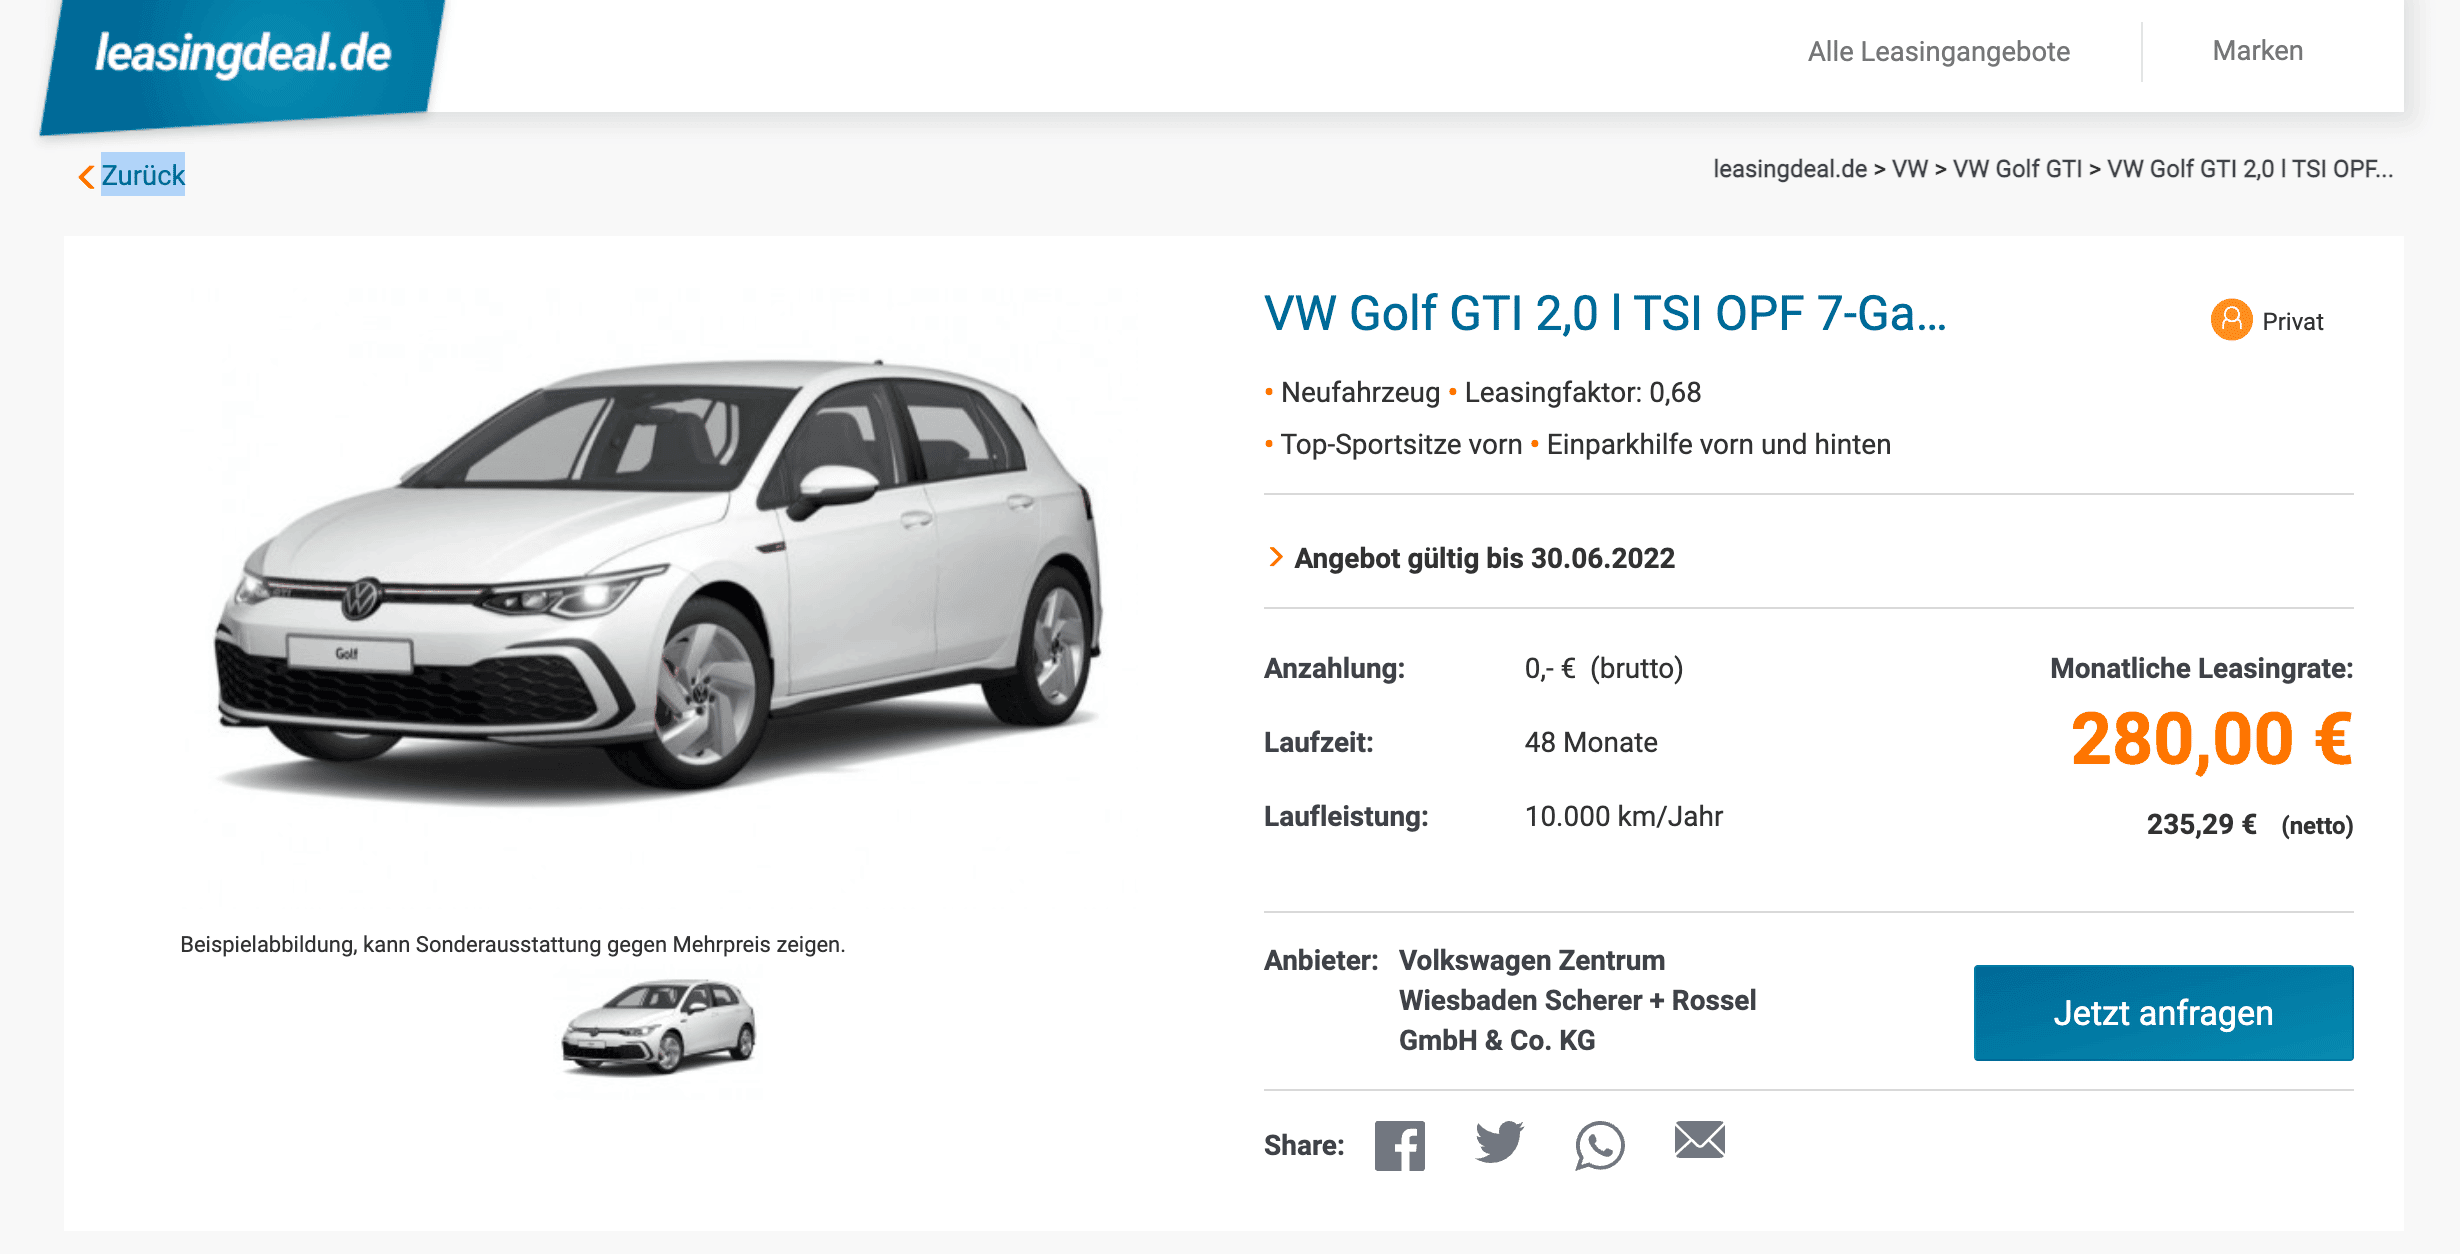Select the small Golf thumbnail image
This screenshot has width=2460, height=1254.
[658, 1026]
